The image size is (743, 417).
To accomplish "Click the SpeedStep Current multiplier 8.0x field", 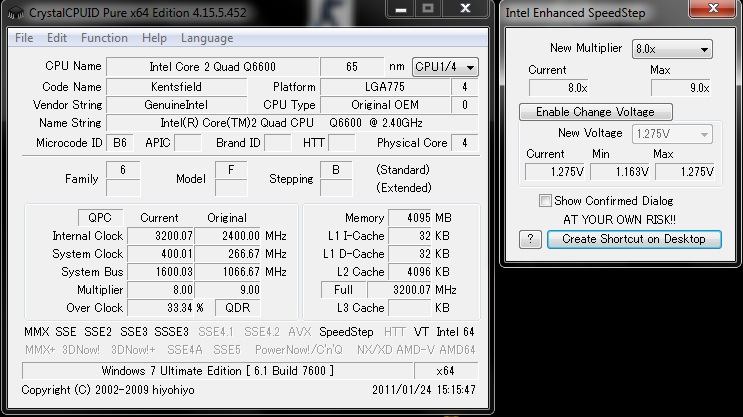I will click(558, 88).
